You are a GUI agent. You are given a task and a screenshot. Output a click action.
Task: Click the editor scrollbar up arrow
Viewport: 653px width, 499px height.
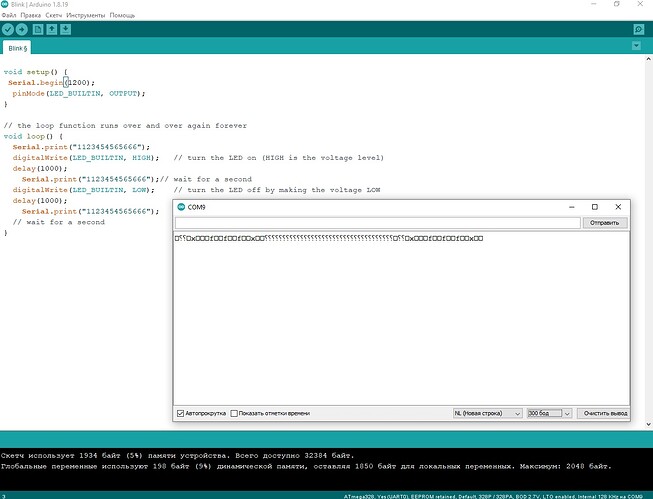(648, 59)
